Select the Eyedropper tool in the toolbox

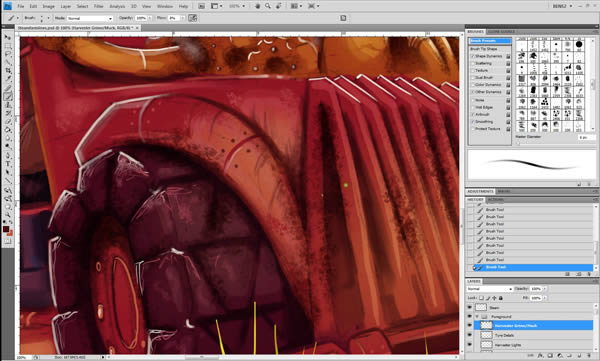point(8,79)
